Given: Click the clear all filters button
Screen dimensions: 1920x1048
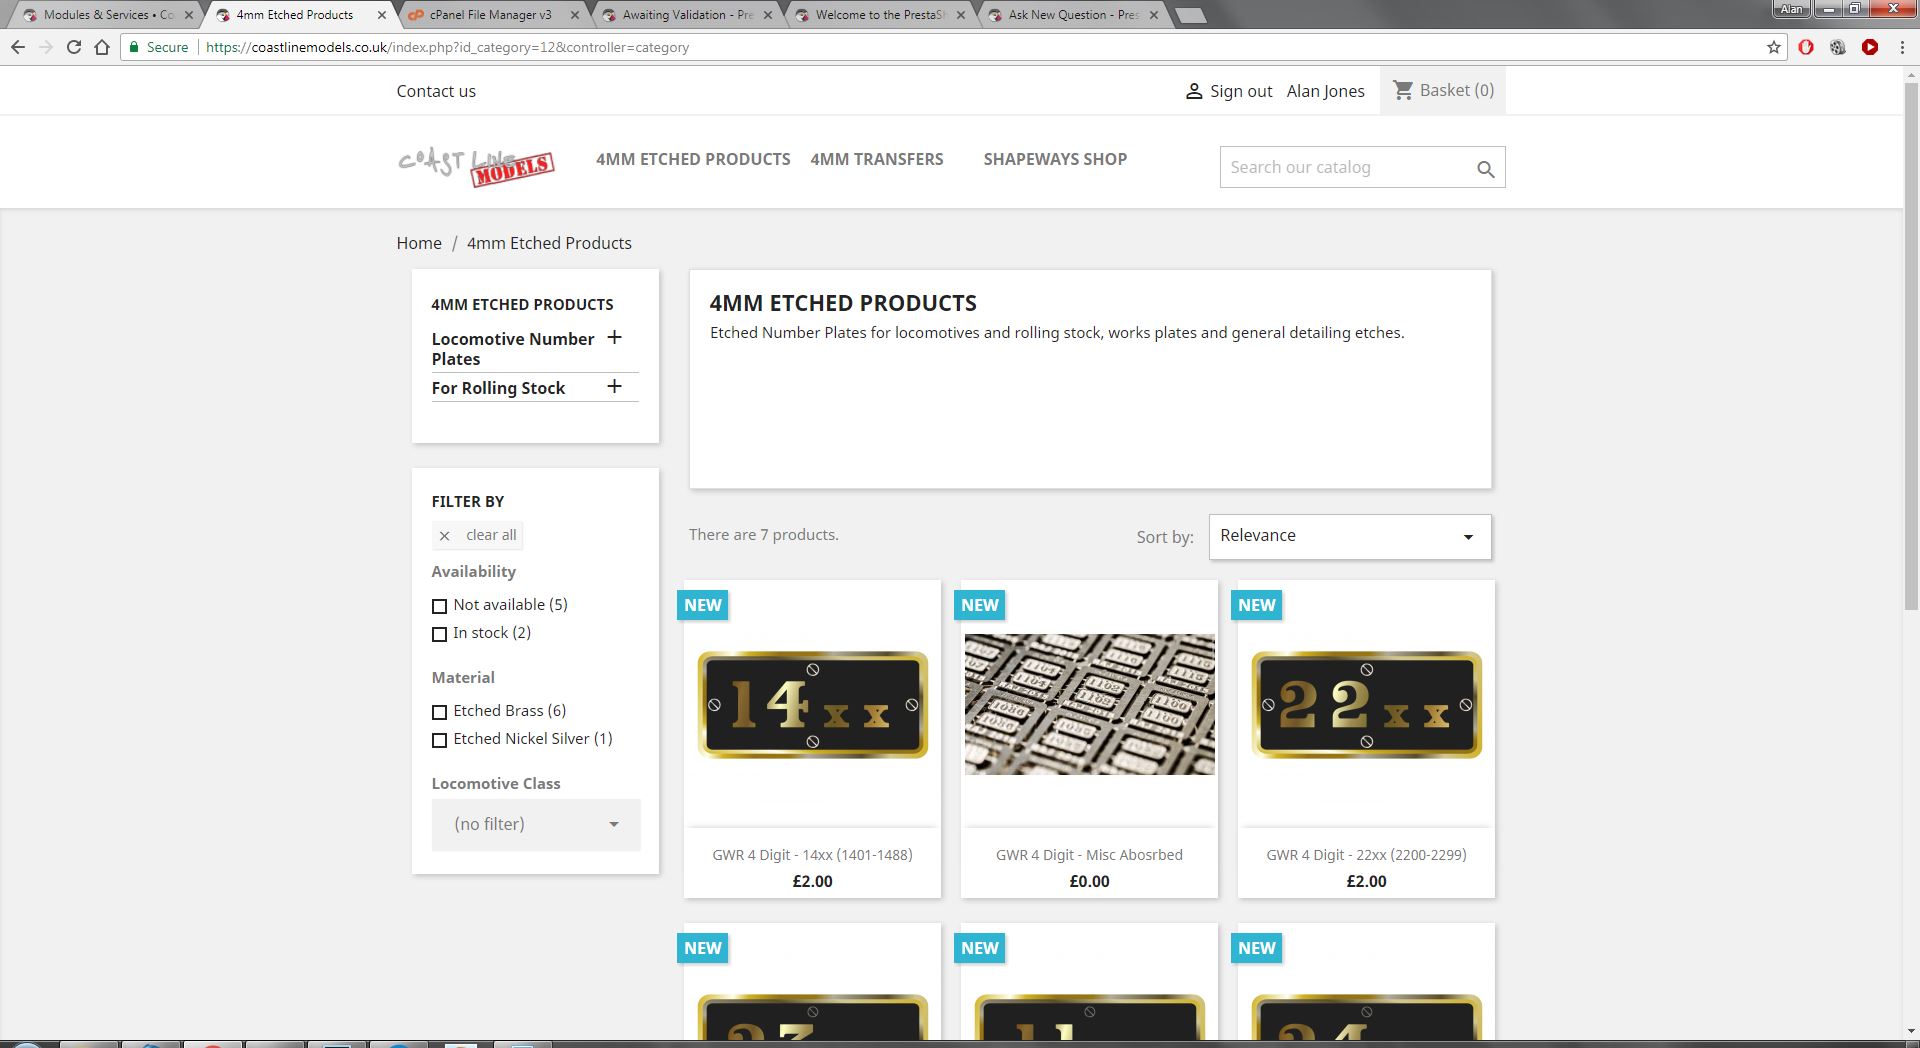Looking at the screenshot, I should 478,536.
